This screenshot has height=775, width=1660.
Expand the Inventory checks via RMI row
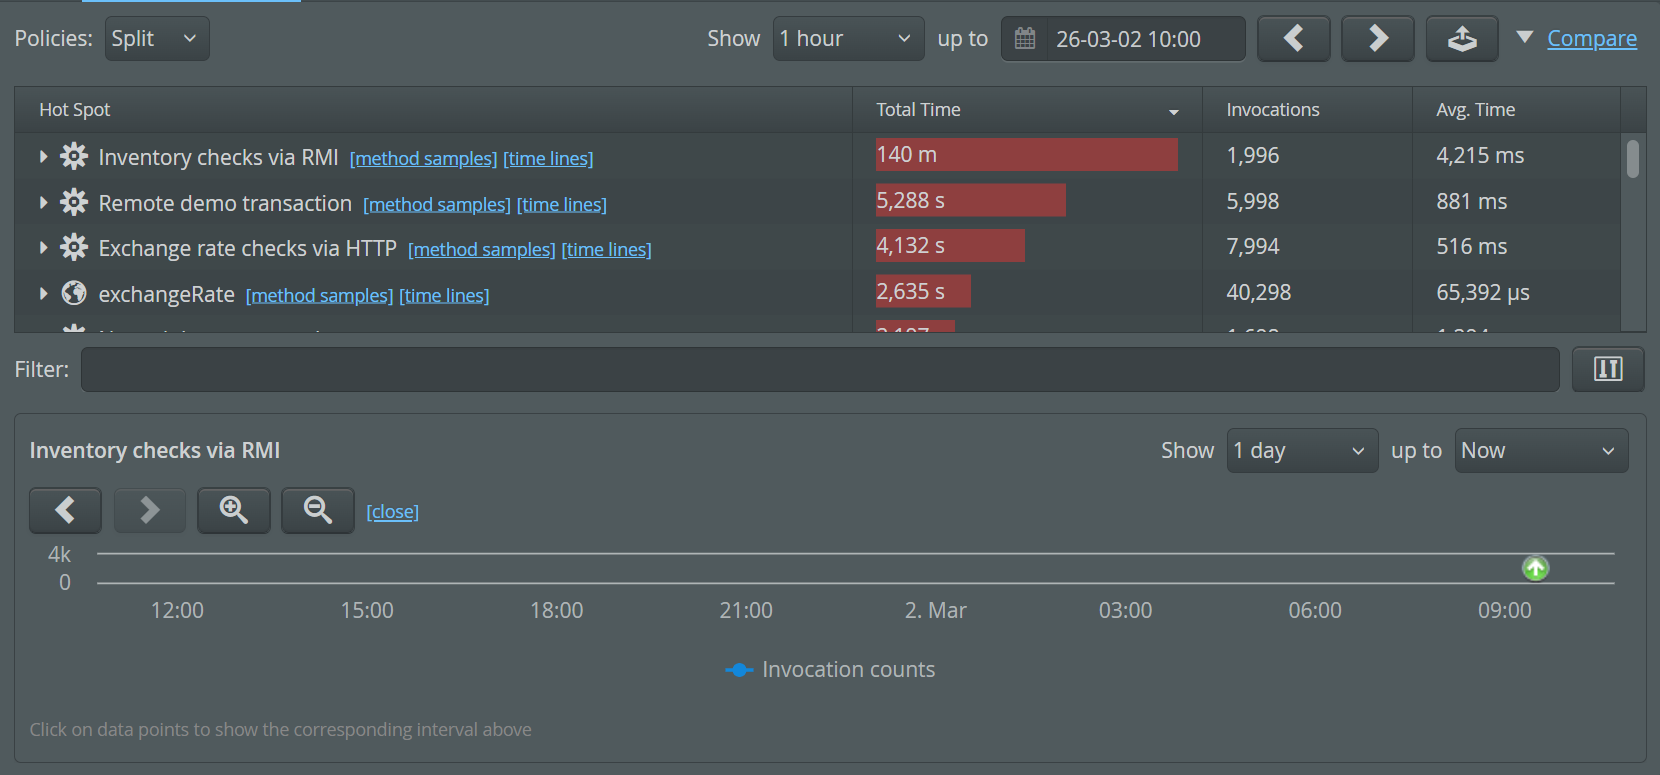[x=43, y=157]
